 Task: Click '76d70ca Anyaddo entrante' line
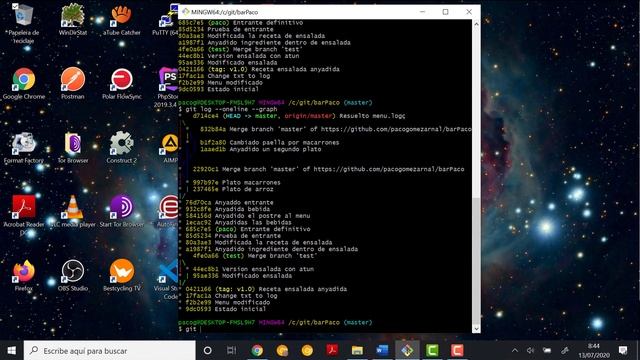coord(229,202)
